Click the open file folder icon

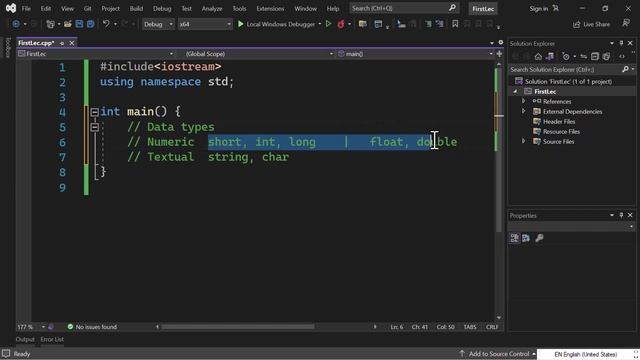tap(68, 24)
